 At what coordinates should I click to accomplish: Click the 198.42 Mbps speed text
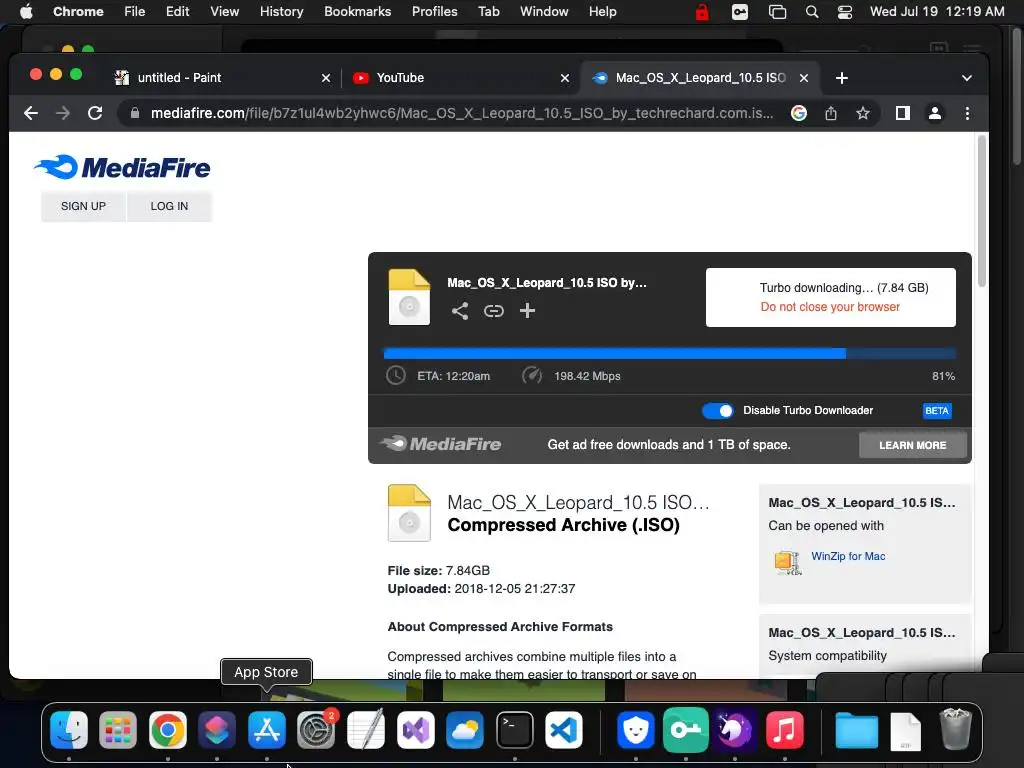(587, 376)
